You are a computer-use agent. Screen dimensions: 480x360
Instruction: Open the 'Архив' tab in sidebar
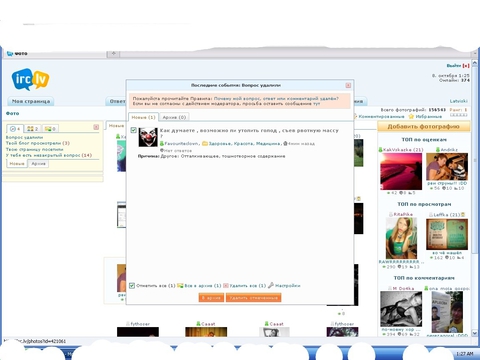click(38, 164)
